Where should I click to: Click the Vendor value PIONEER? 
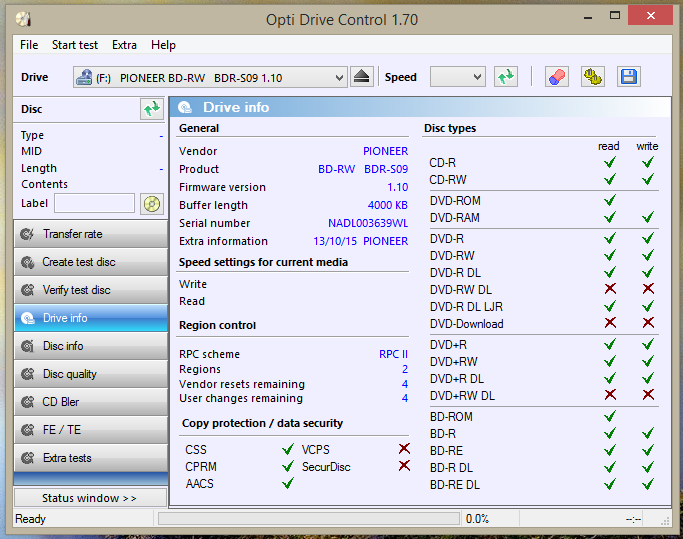click(385, 151)
